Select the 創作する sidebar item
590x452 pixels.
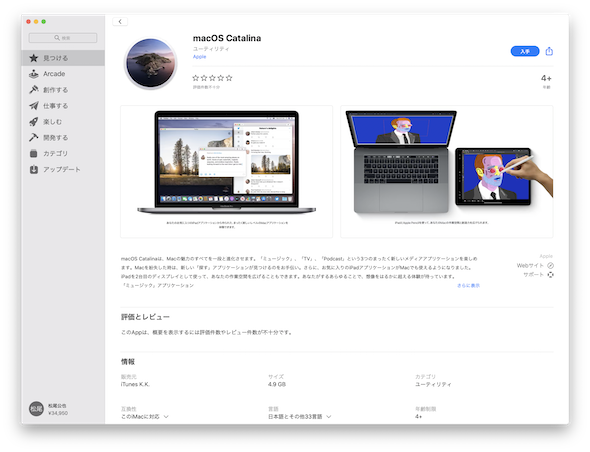[63, 90]
